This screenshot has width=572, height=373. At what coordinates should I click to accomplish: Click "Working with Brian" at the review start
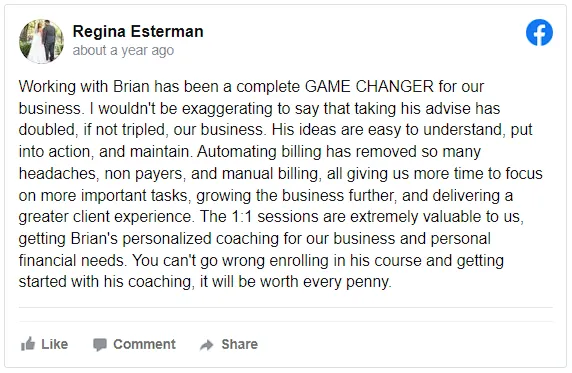coord(84,87)
